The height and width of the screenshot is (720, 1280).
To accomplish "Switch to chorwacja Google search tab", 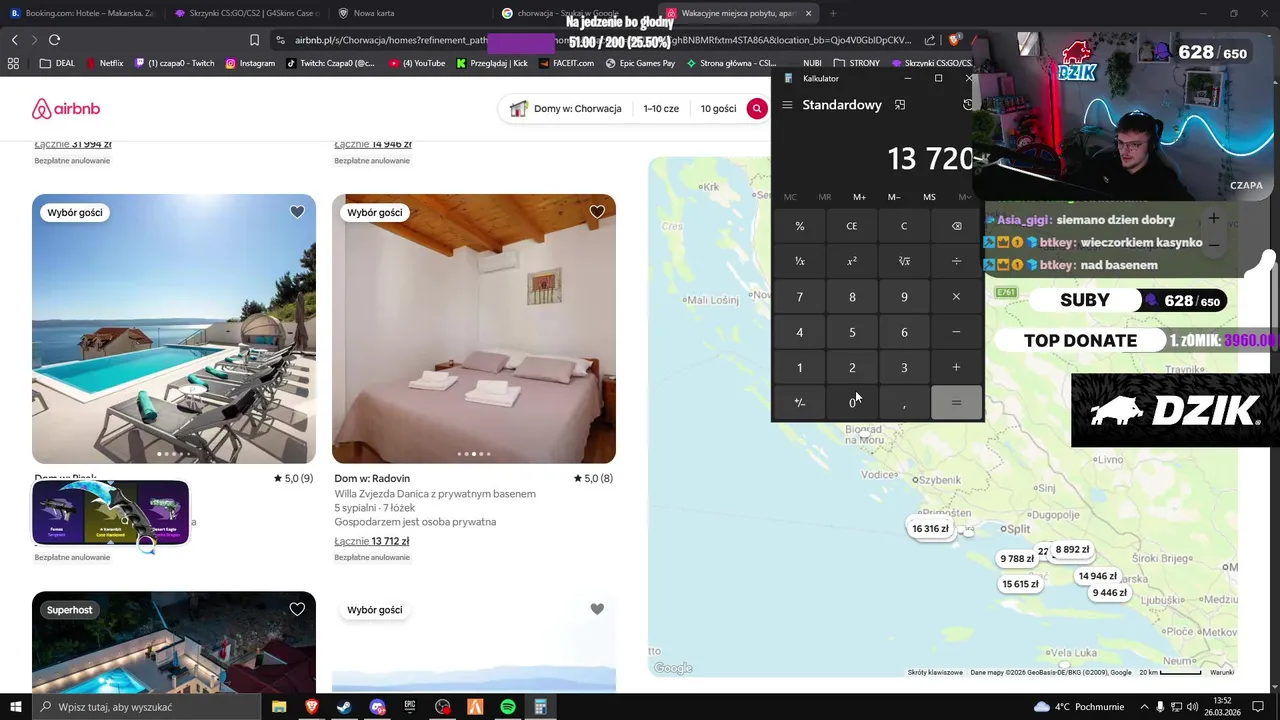I will click(x=574, y=13).
